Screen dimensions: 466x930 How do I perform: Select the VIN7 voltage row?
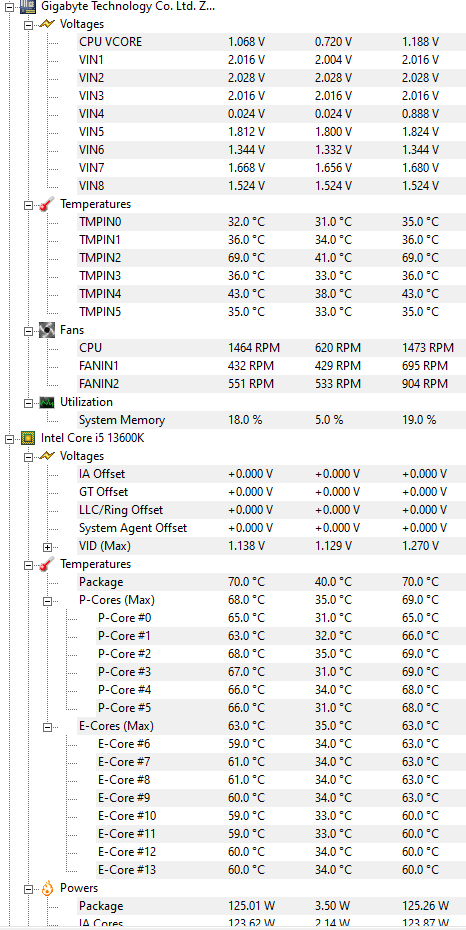[271, 168]
